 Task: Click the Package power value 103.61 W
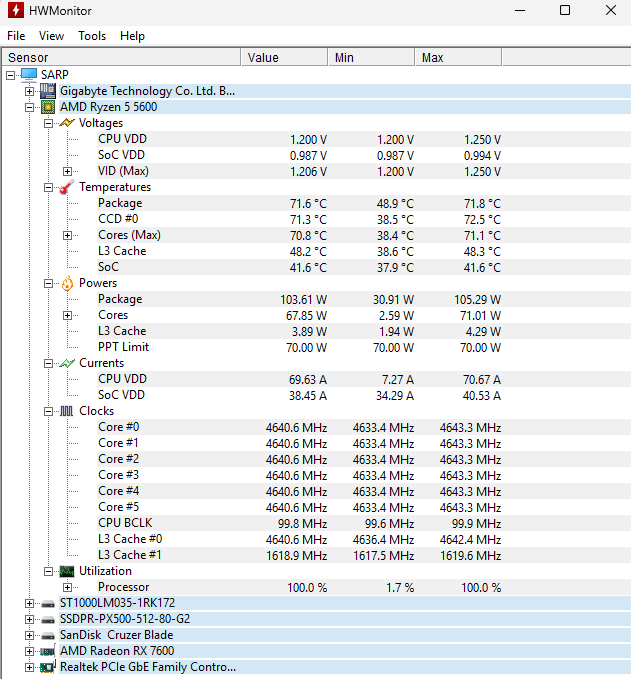tap(304, 300)
